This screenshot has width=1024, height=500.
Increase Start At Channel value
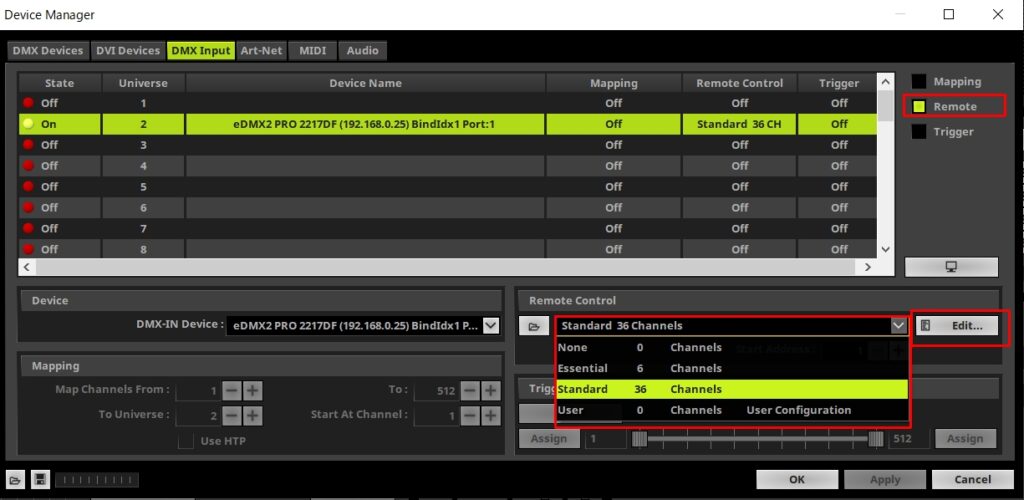click(490, 415)
